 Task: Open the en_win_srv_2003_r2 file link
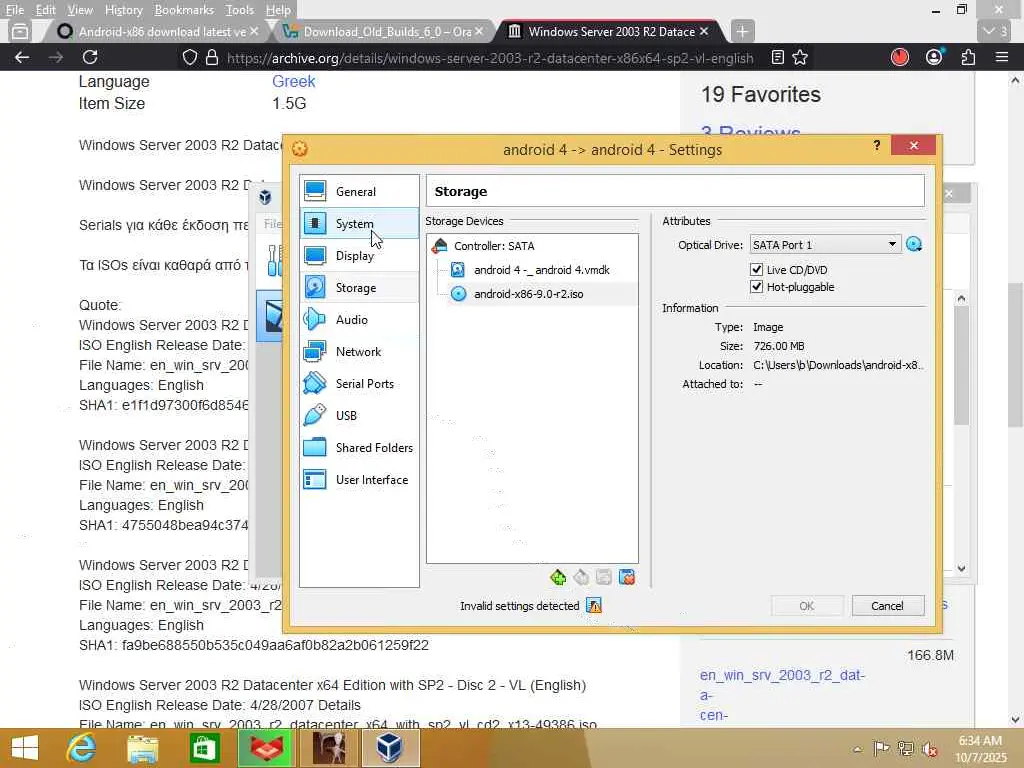tap(782, 695)
